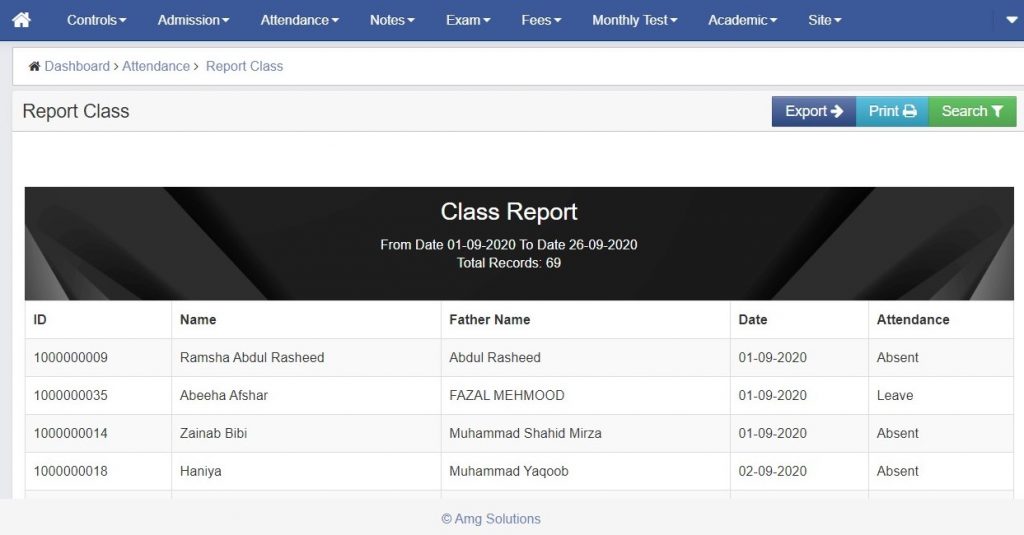Print the class report
This screenshot has height=535, width=1024.
tap(892, 111)
